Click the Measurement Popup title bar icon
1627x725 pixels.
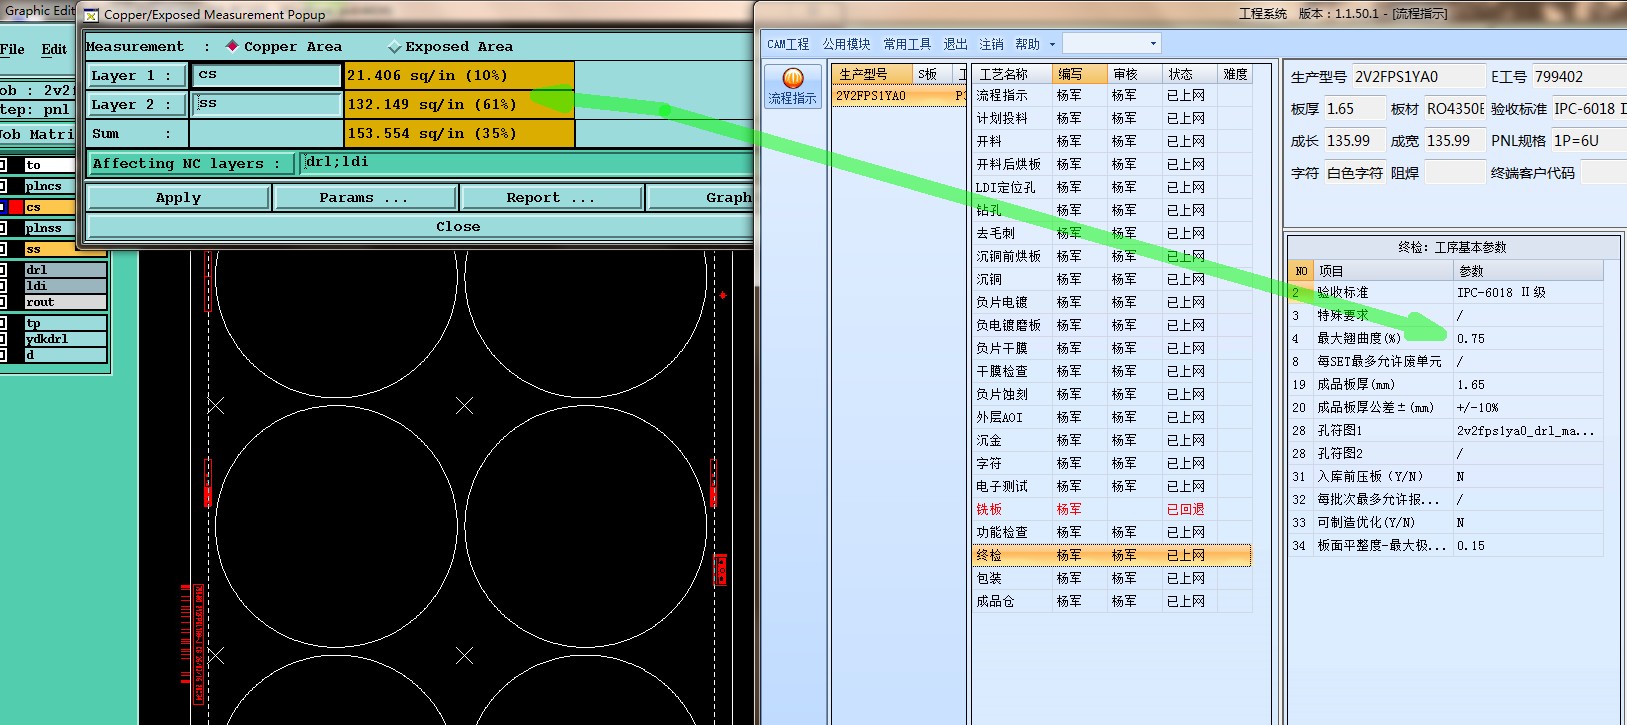[91, 15]
